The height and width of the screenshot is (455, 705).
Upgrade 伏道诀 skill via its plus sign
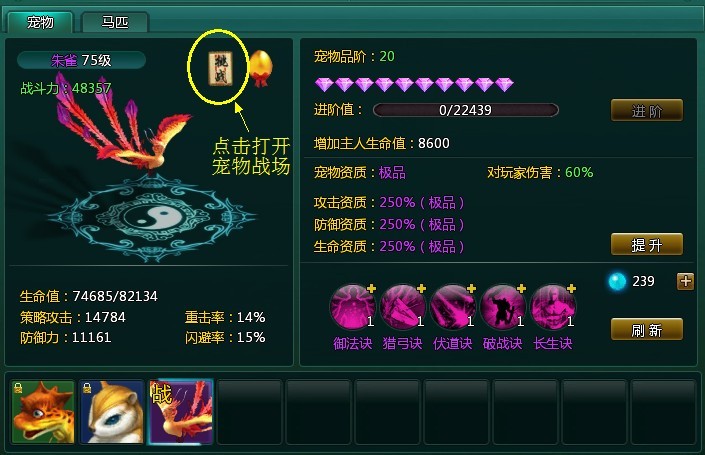471,288
